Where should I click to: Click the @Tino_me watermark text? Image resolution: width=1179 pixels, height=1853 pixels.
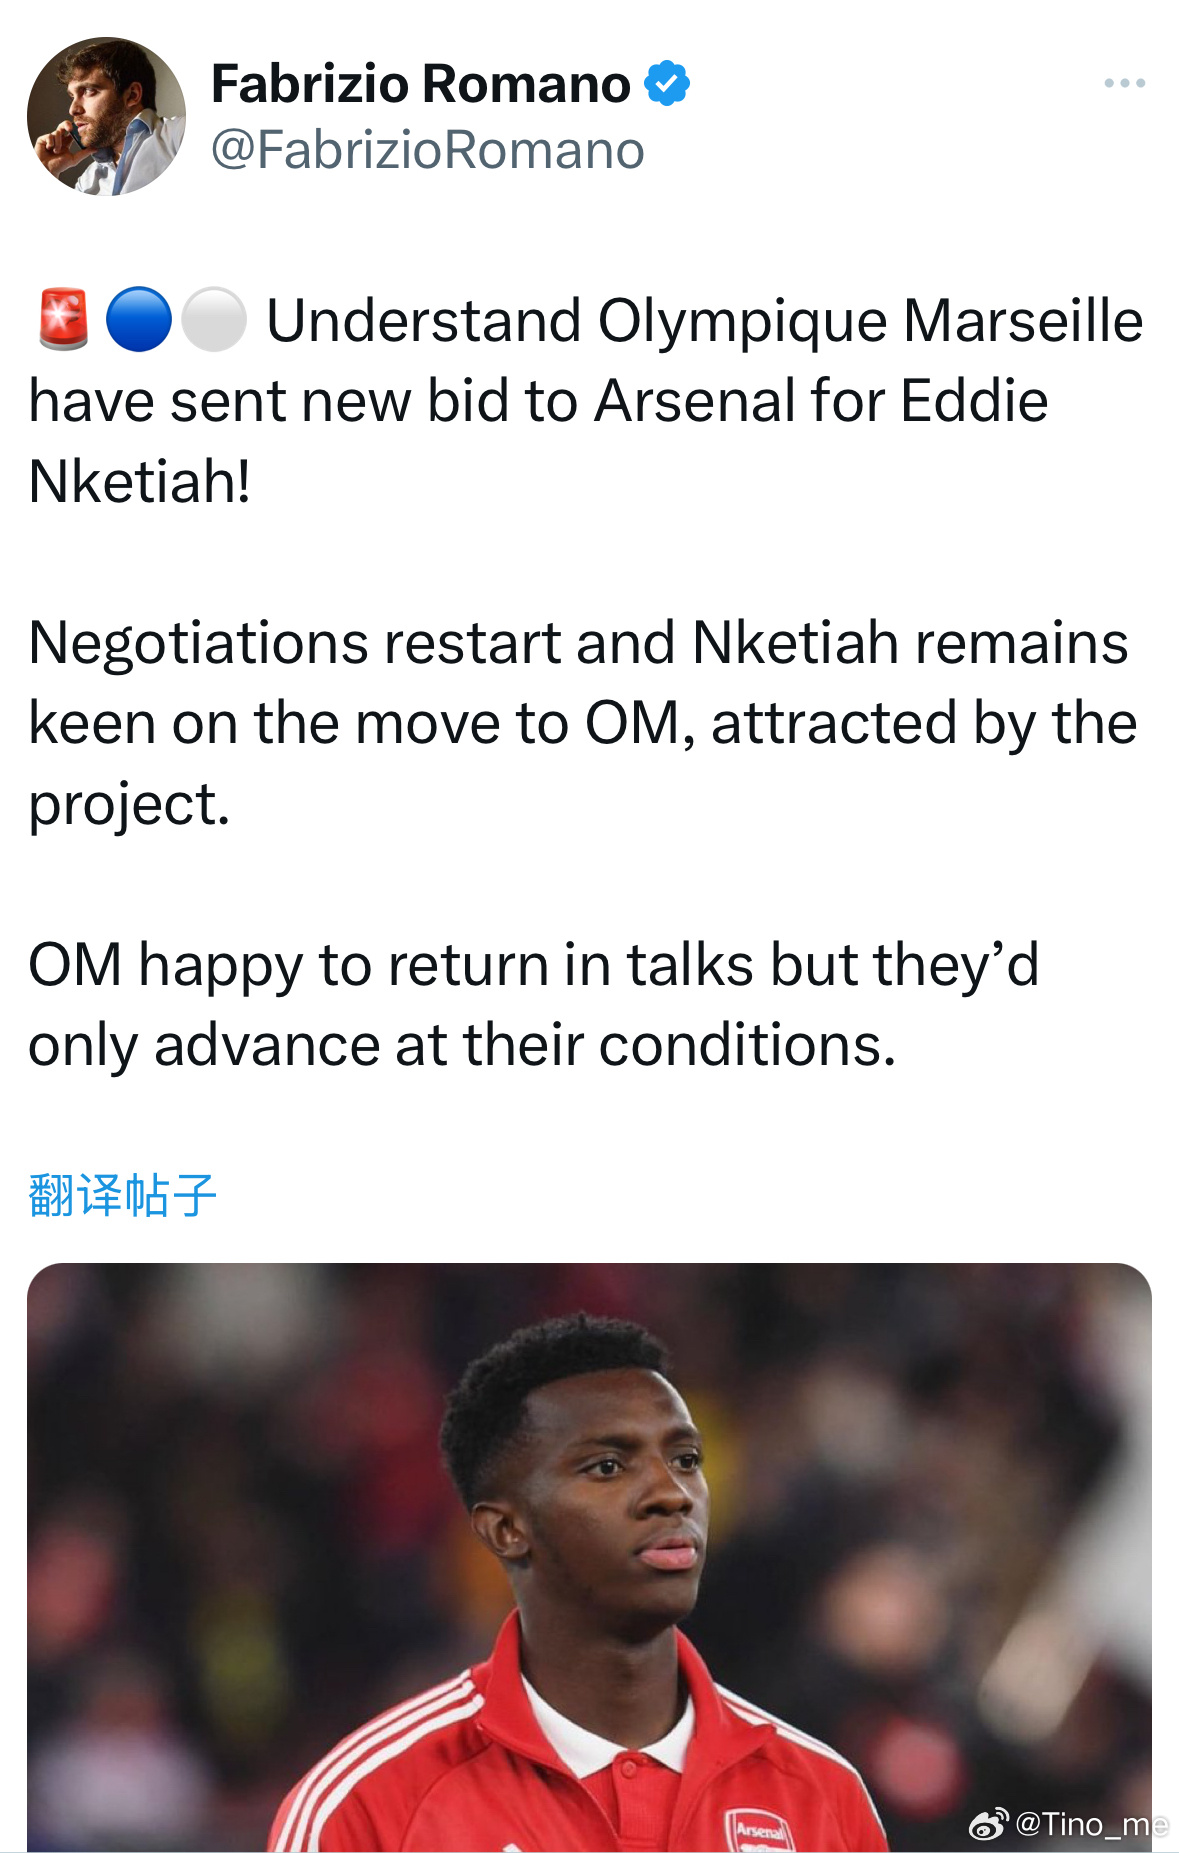click(1091, 1825)
